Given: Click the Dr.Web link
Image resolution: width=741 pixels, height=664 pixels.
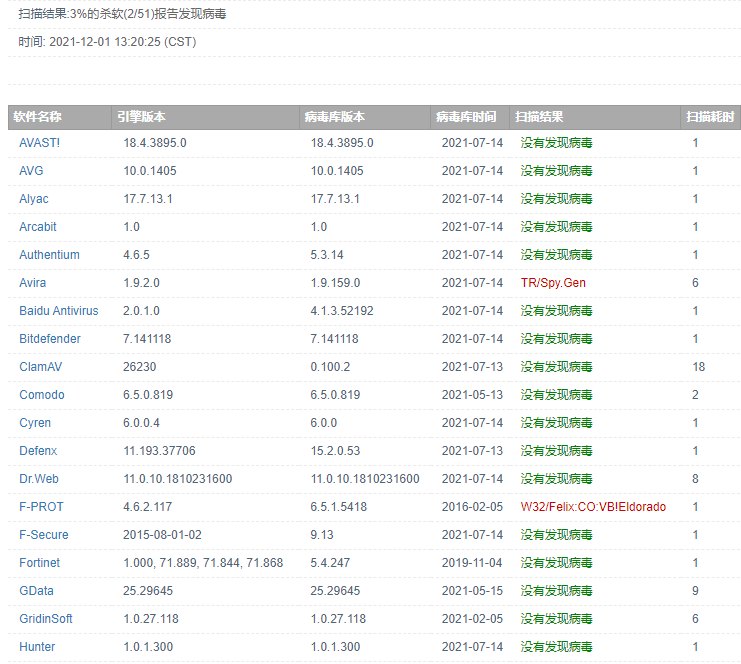Looking at the screenshot, I should (x=39, y=479).
